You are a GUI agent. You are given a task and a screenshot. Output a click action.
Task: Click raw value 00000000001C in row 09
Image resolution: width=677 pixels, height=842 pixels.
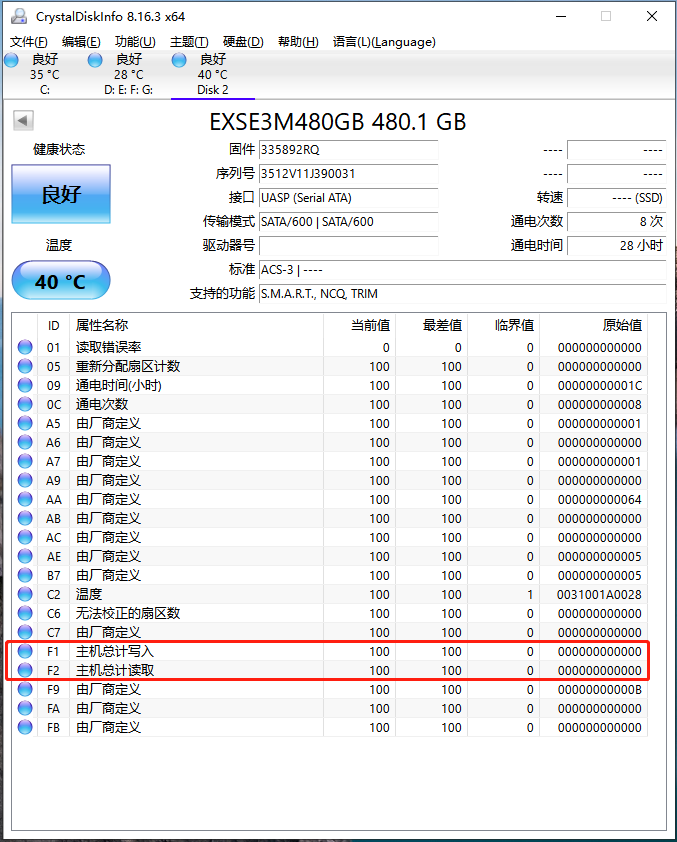pyautogui.click(x=599, y=386)
